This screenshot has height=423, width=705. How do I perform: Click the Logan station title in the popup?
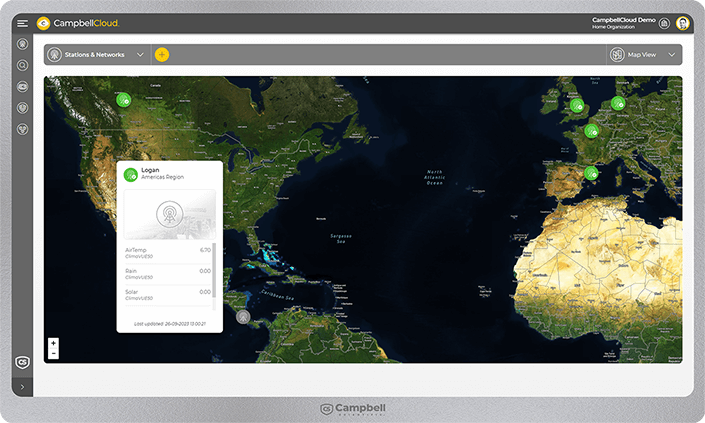pyautogui.click(x=150, y=170)
